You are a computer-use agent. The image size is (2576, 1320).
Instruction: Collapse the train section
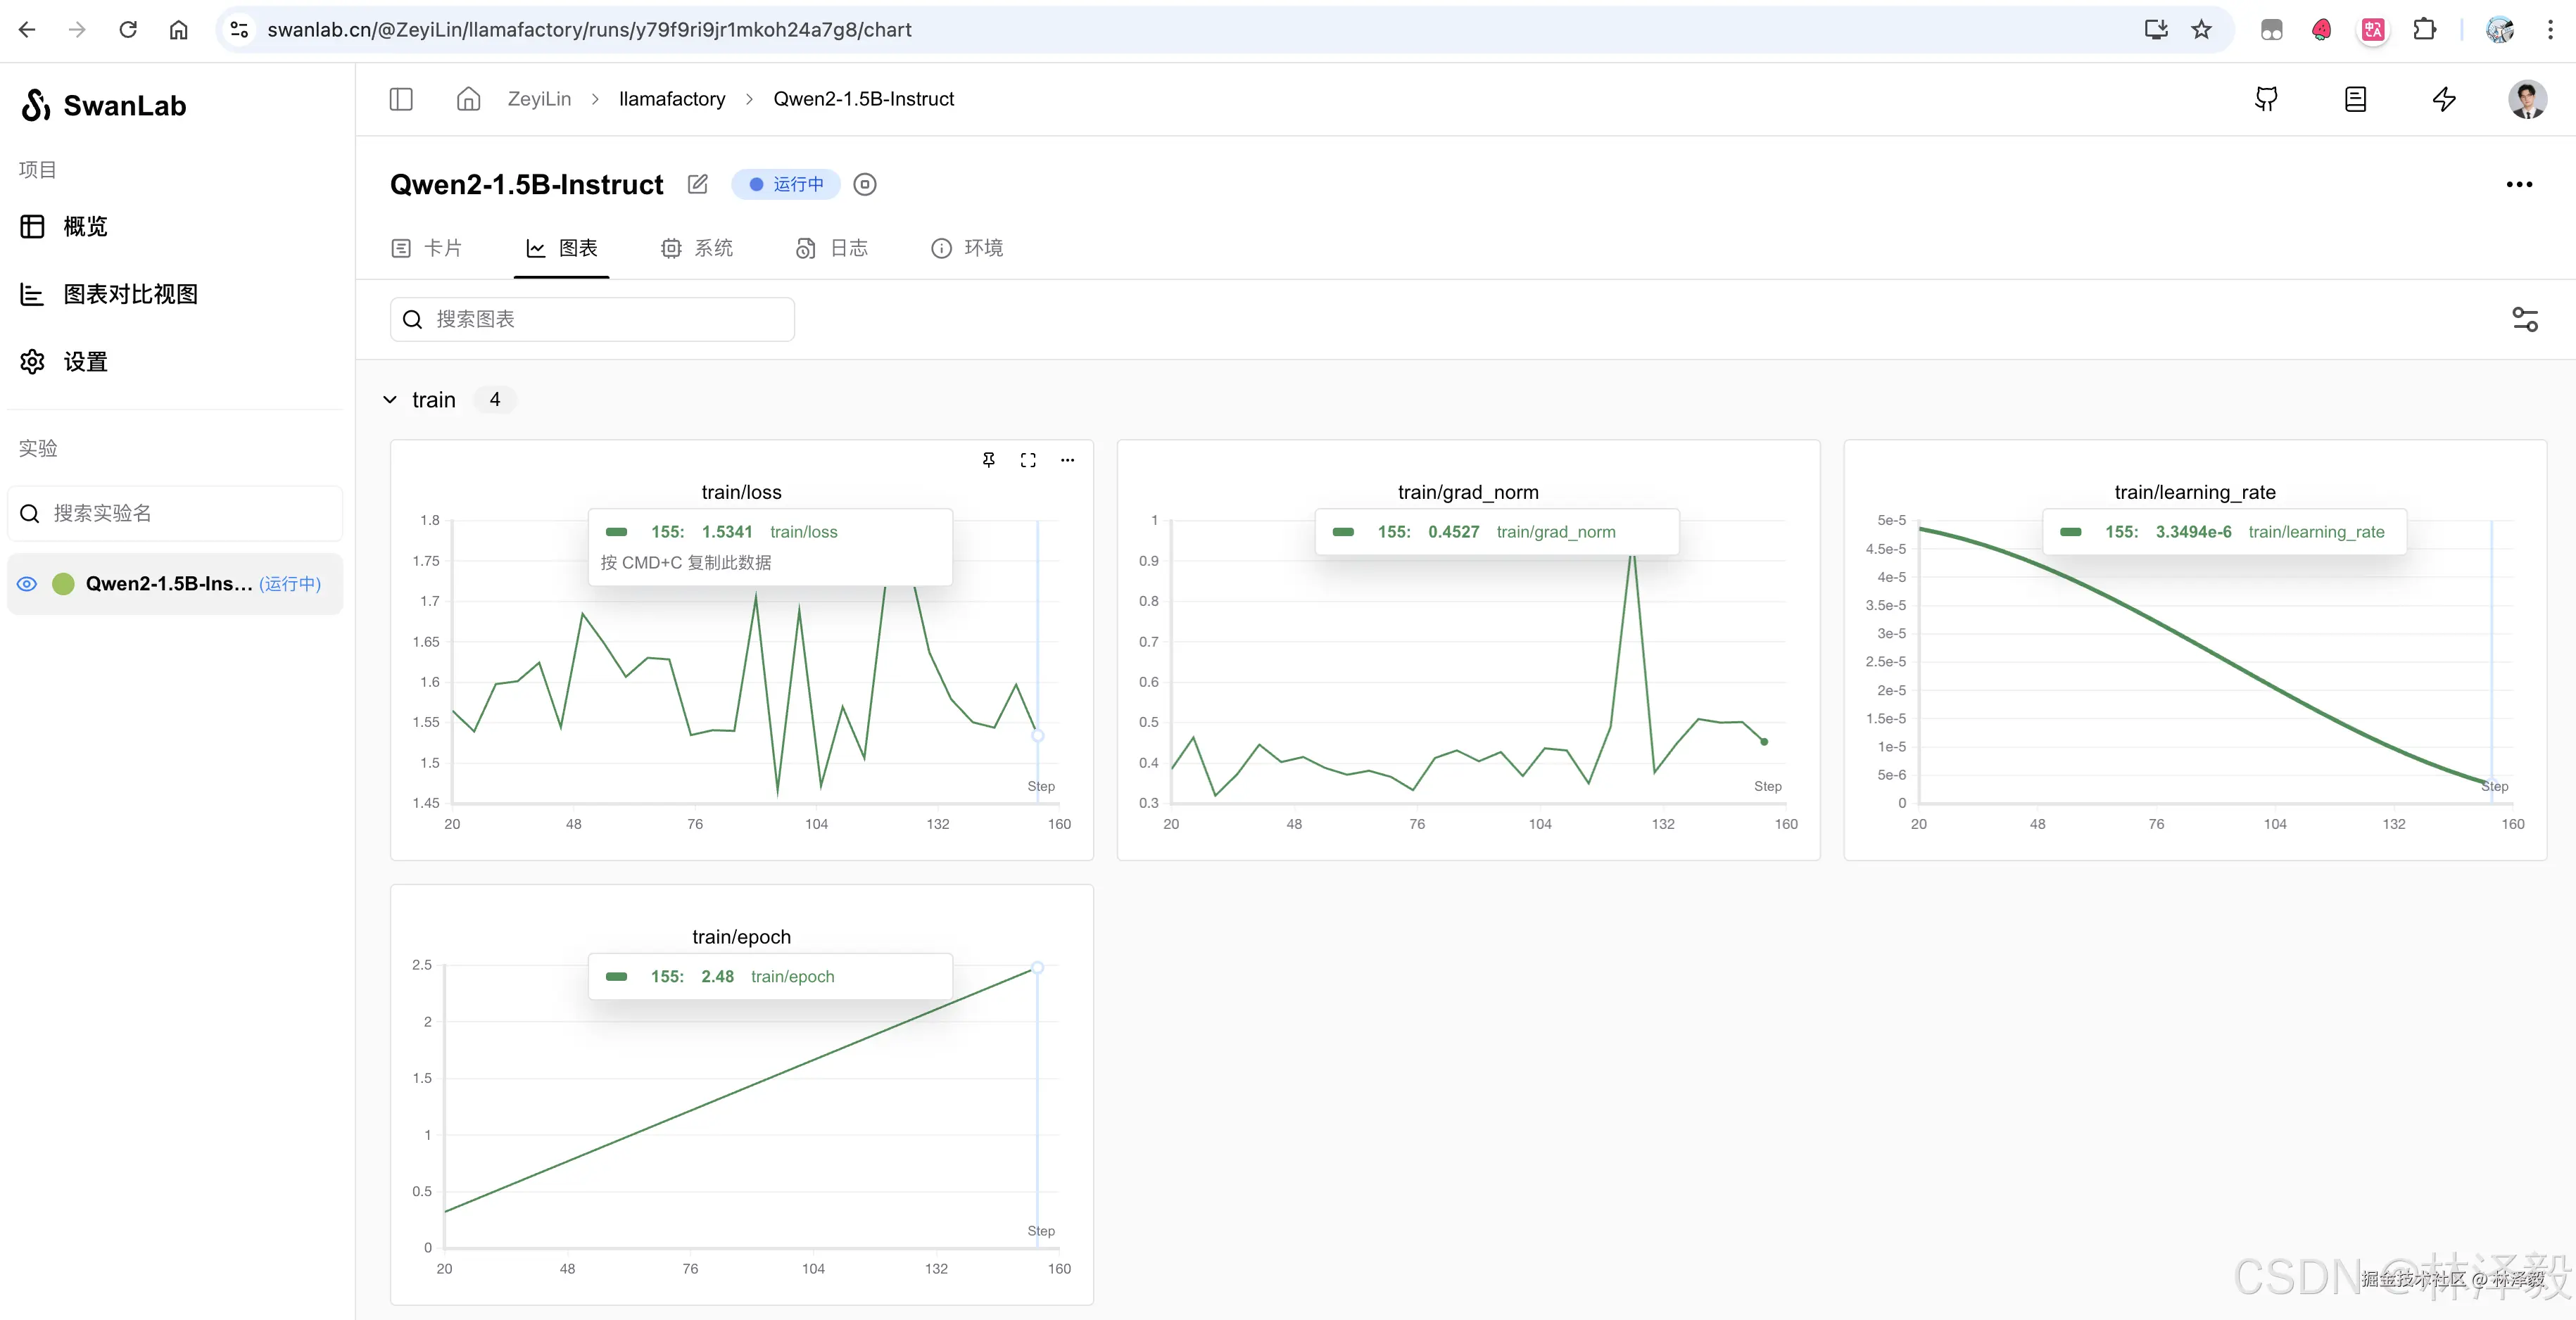pyautogui.click(x=390, y=400)
